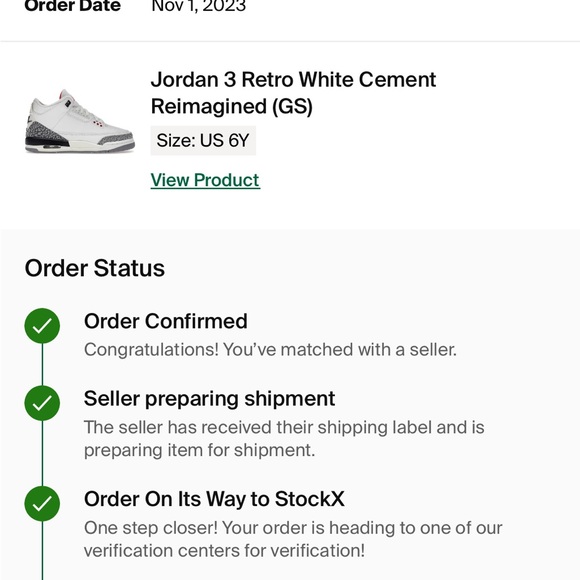Click timeline line below Seller preparing shipment
Viewport: 580px width, 580px height.
click(x=42, y=453)
